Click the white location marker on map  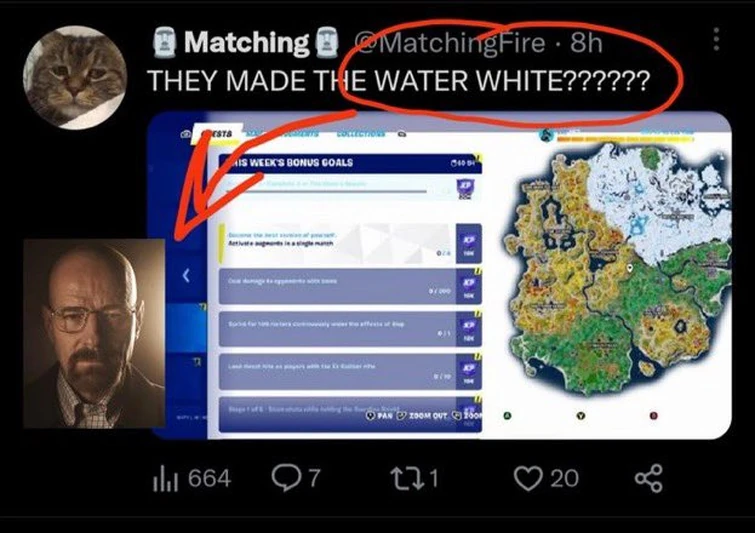(x=629, y=267)
